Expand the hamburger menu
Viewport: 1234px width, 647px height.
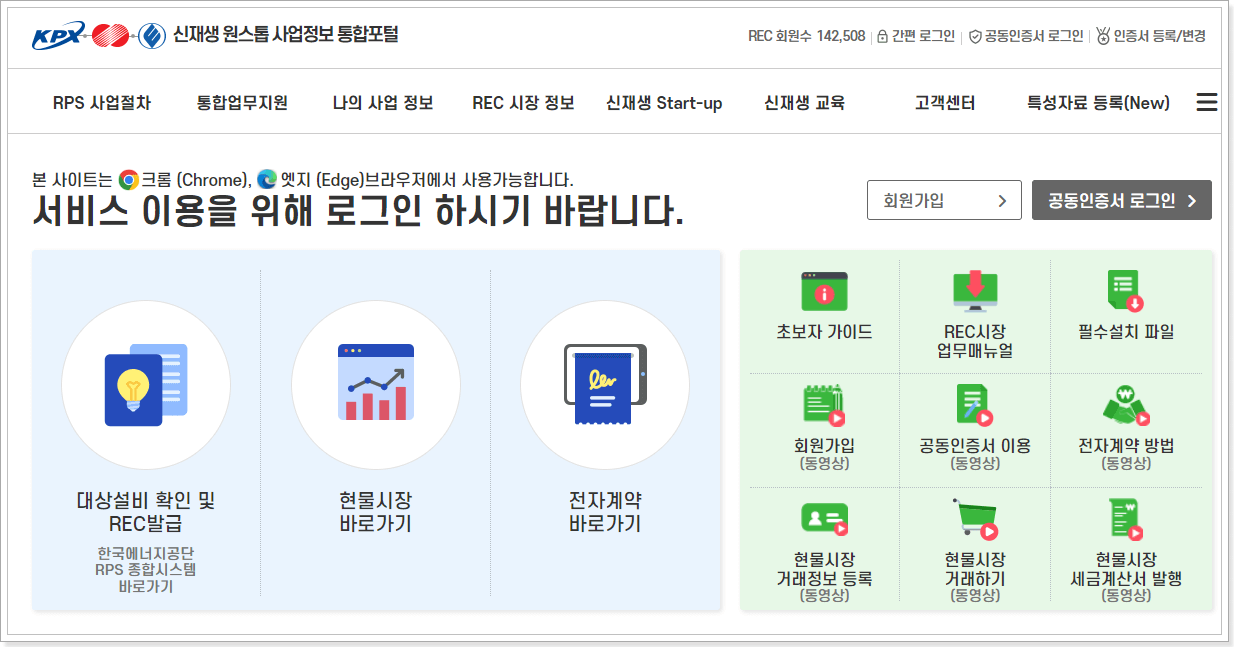(x=1206, y=101)
